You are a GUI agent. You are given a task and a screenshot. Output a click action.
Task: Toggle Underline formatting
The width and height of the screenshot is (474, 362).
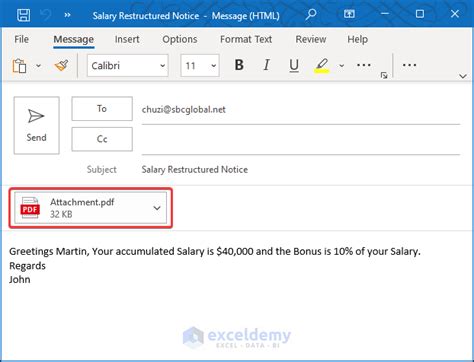tap(294, 65)
